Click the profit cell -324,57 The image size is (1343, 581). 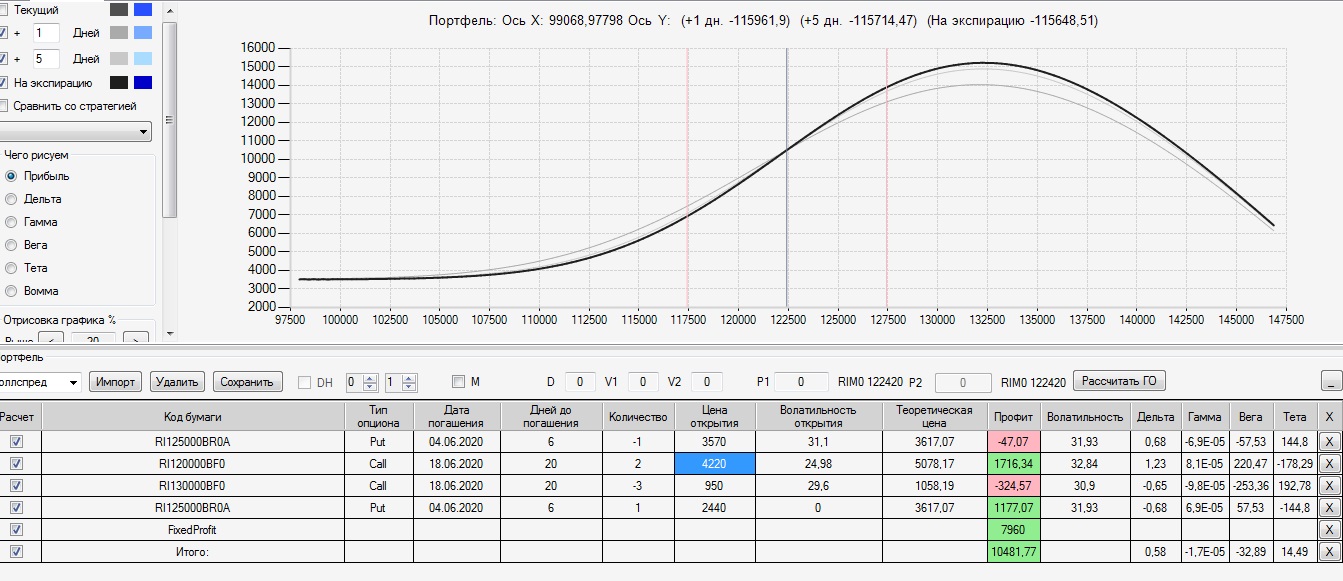coord(1014,486)
